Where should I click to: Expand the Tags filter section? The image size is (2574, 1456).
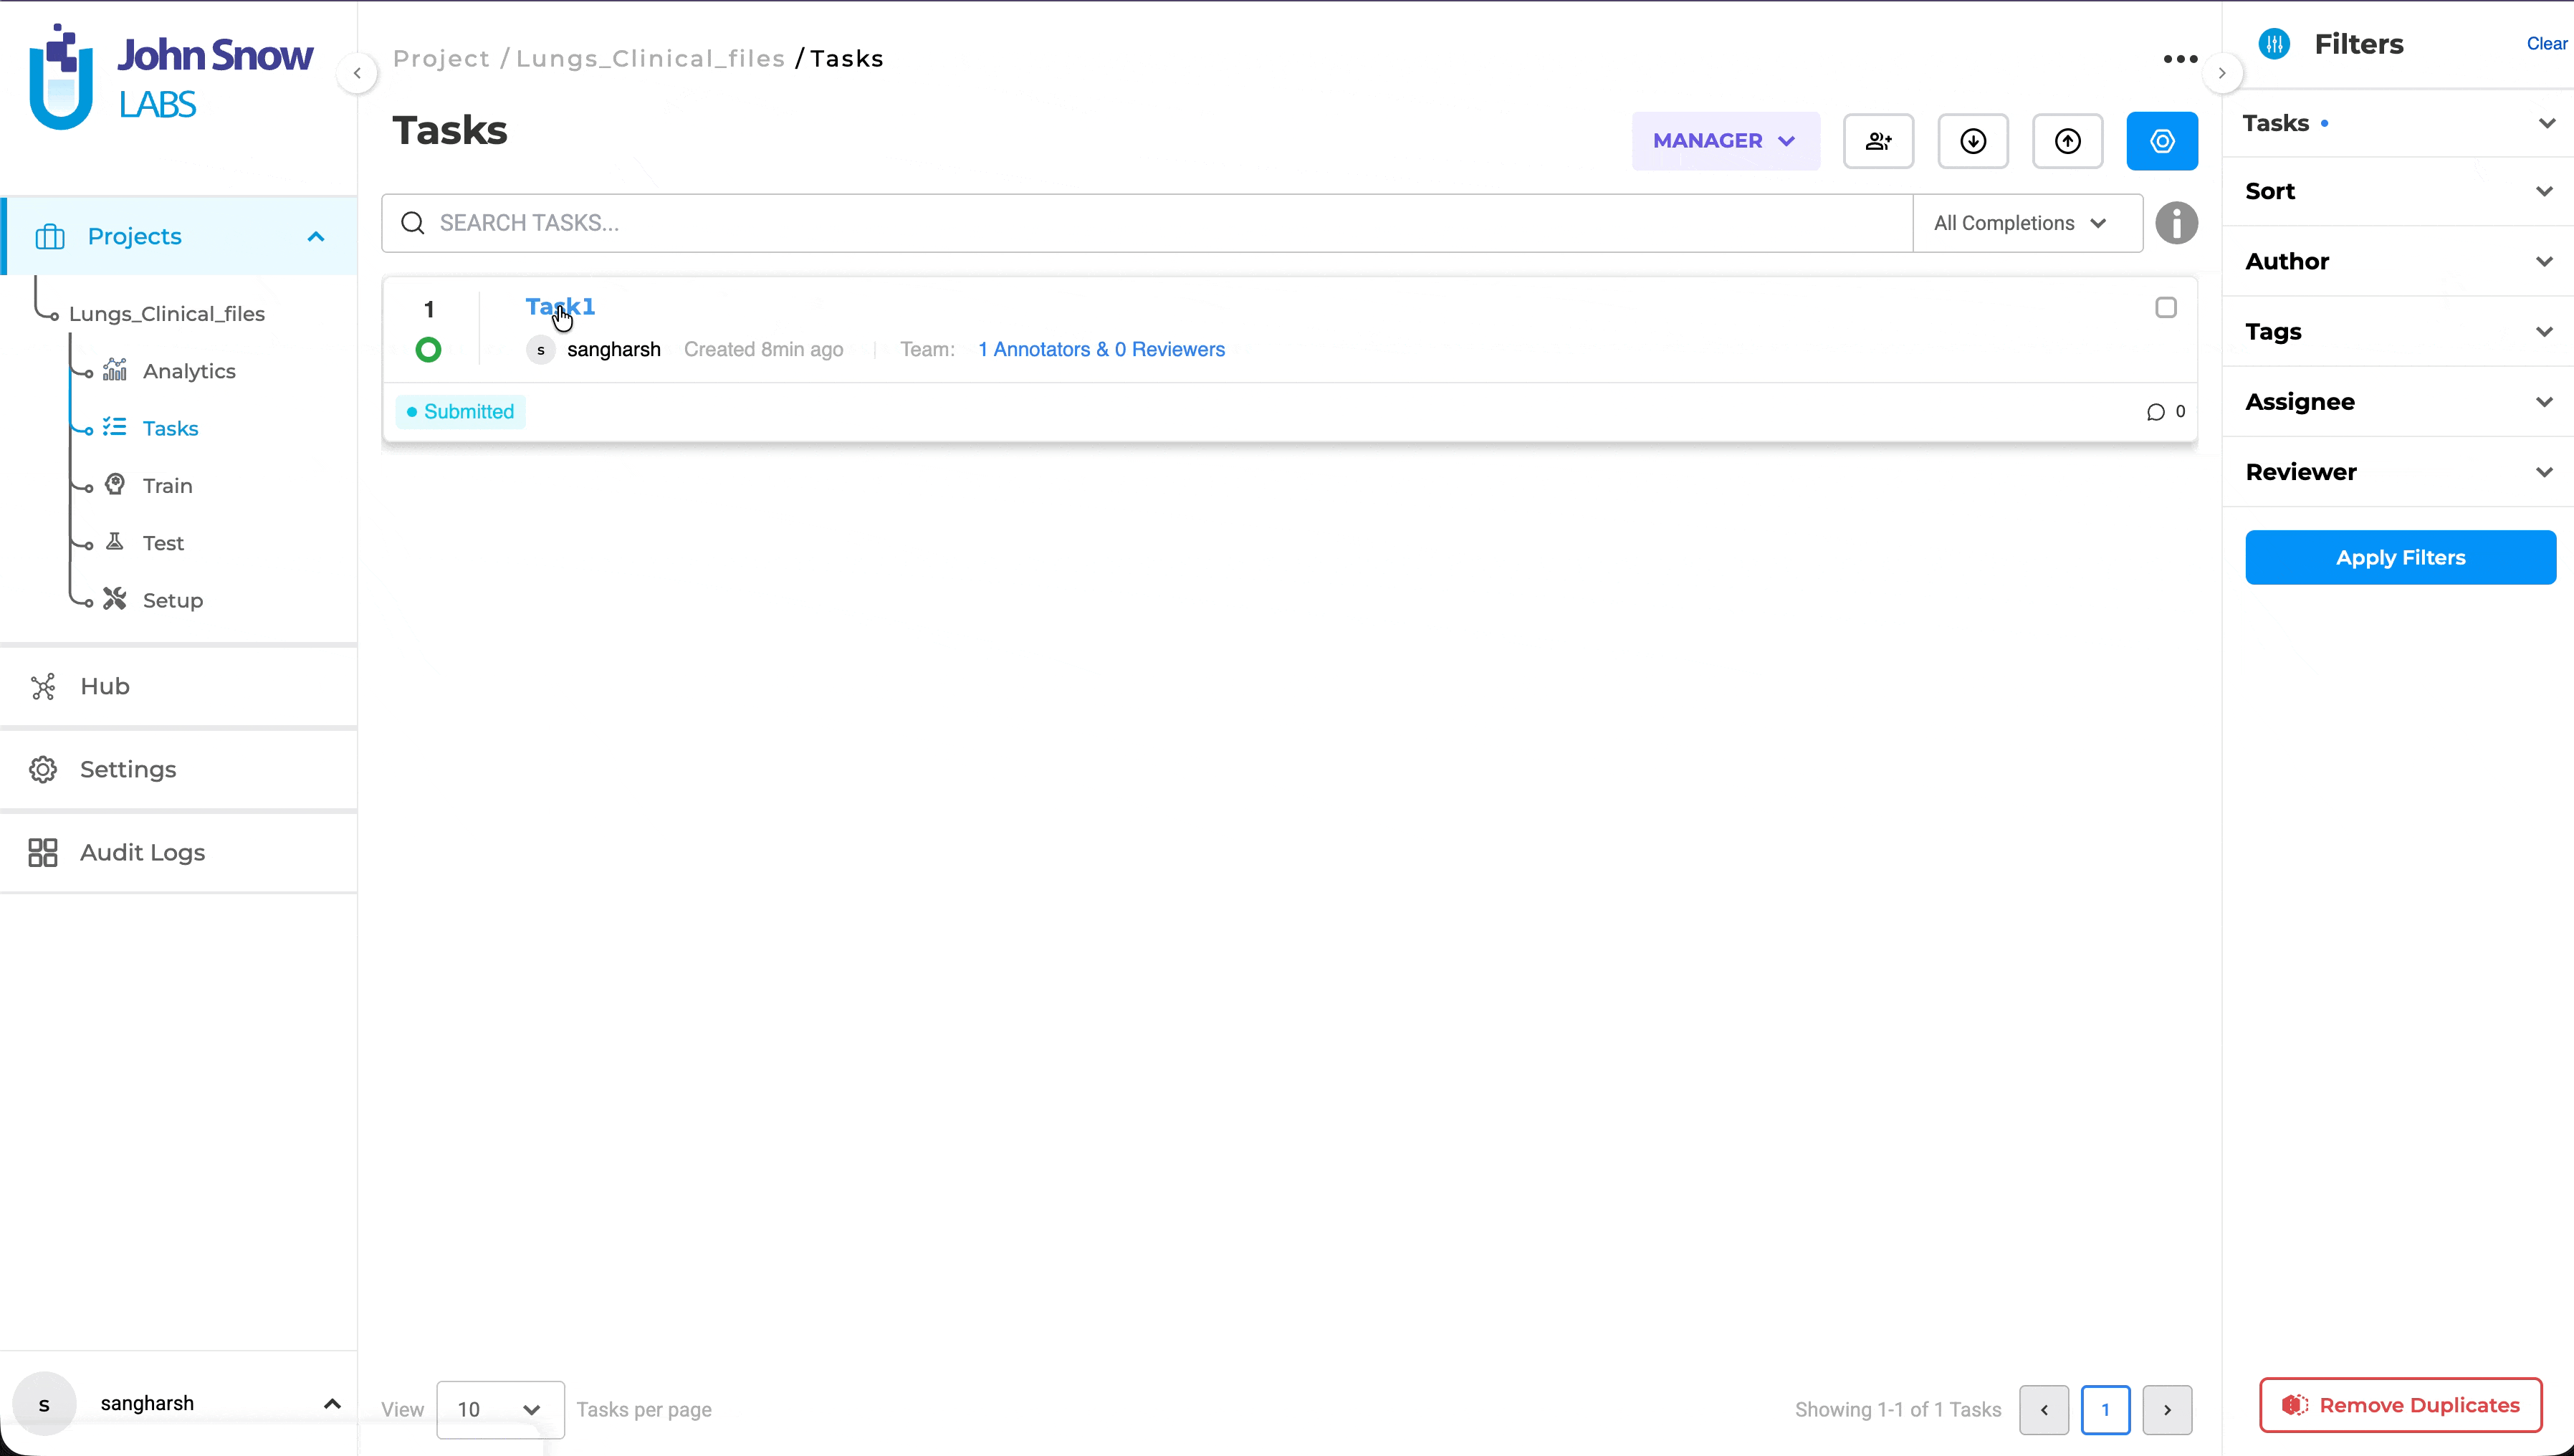tap(2399, 332)
